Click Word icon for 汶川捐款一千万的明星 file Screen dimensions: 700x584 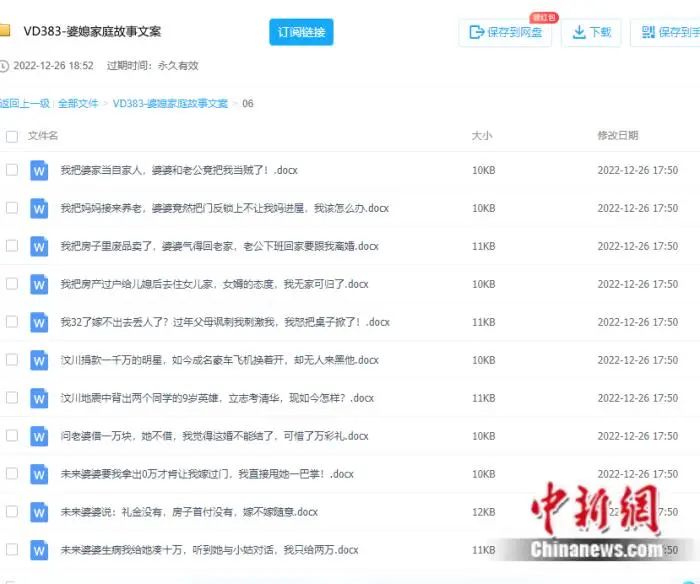click(39, 360)
